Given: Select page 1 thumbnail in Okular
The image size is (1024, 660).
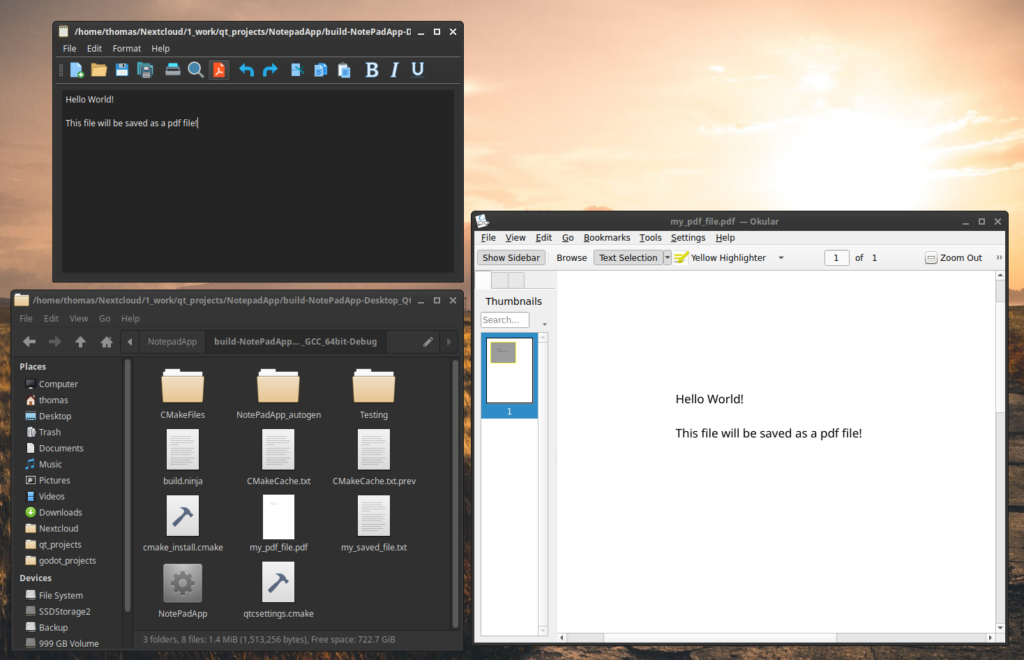Looking at the screenshot, I should coord(509,371).
